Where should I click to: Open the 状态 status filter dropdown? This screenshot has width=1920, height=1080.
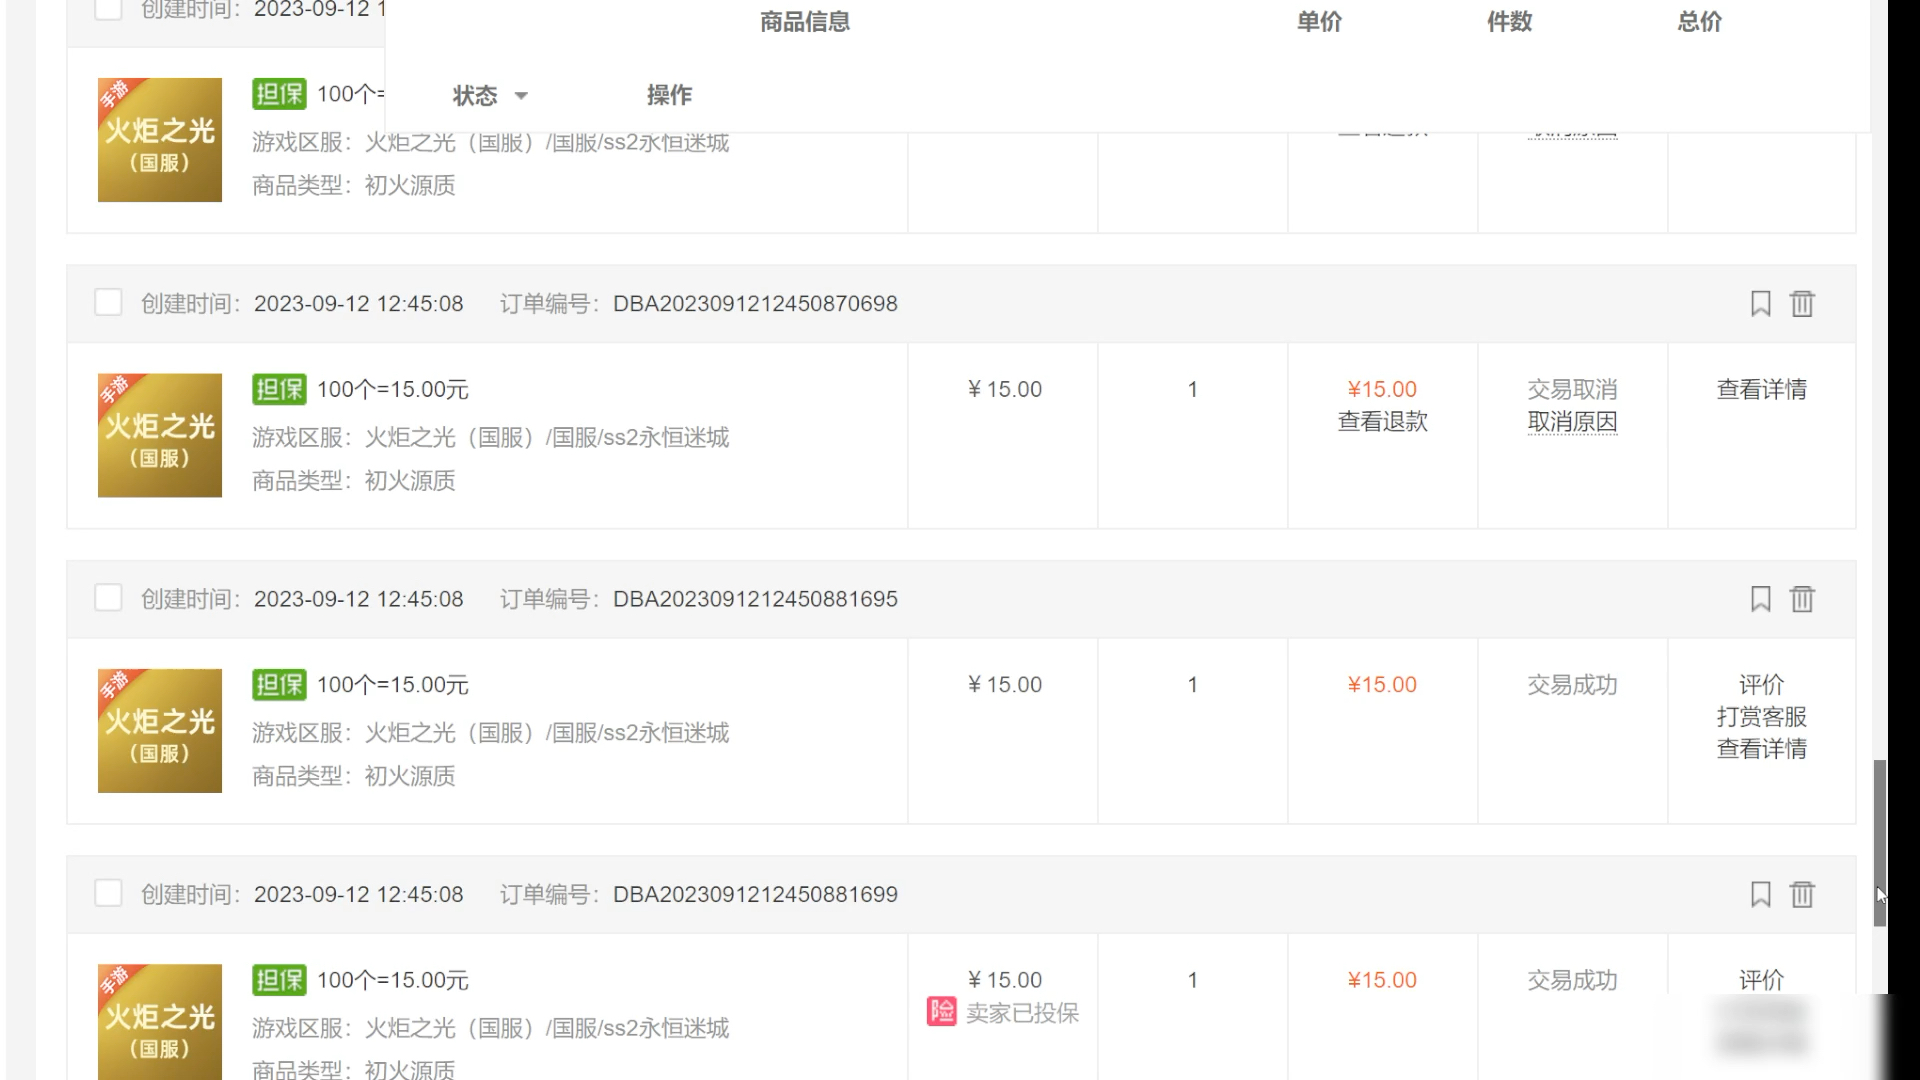pyautogui.click(x=490, y=95)
